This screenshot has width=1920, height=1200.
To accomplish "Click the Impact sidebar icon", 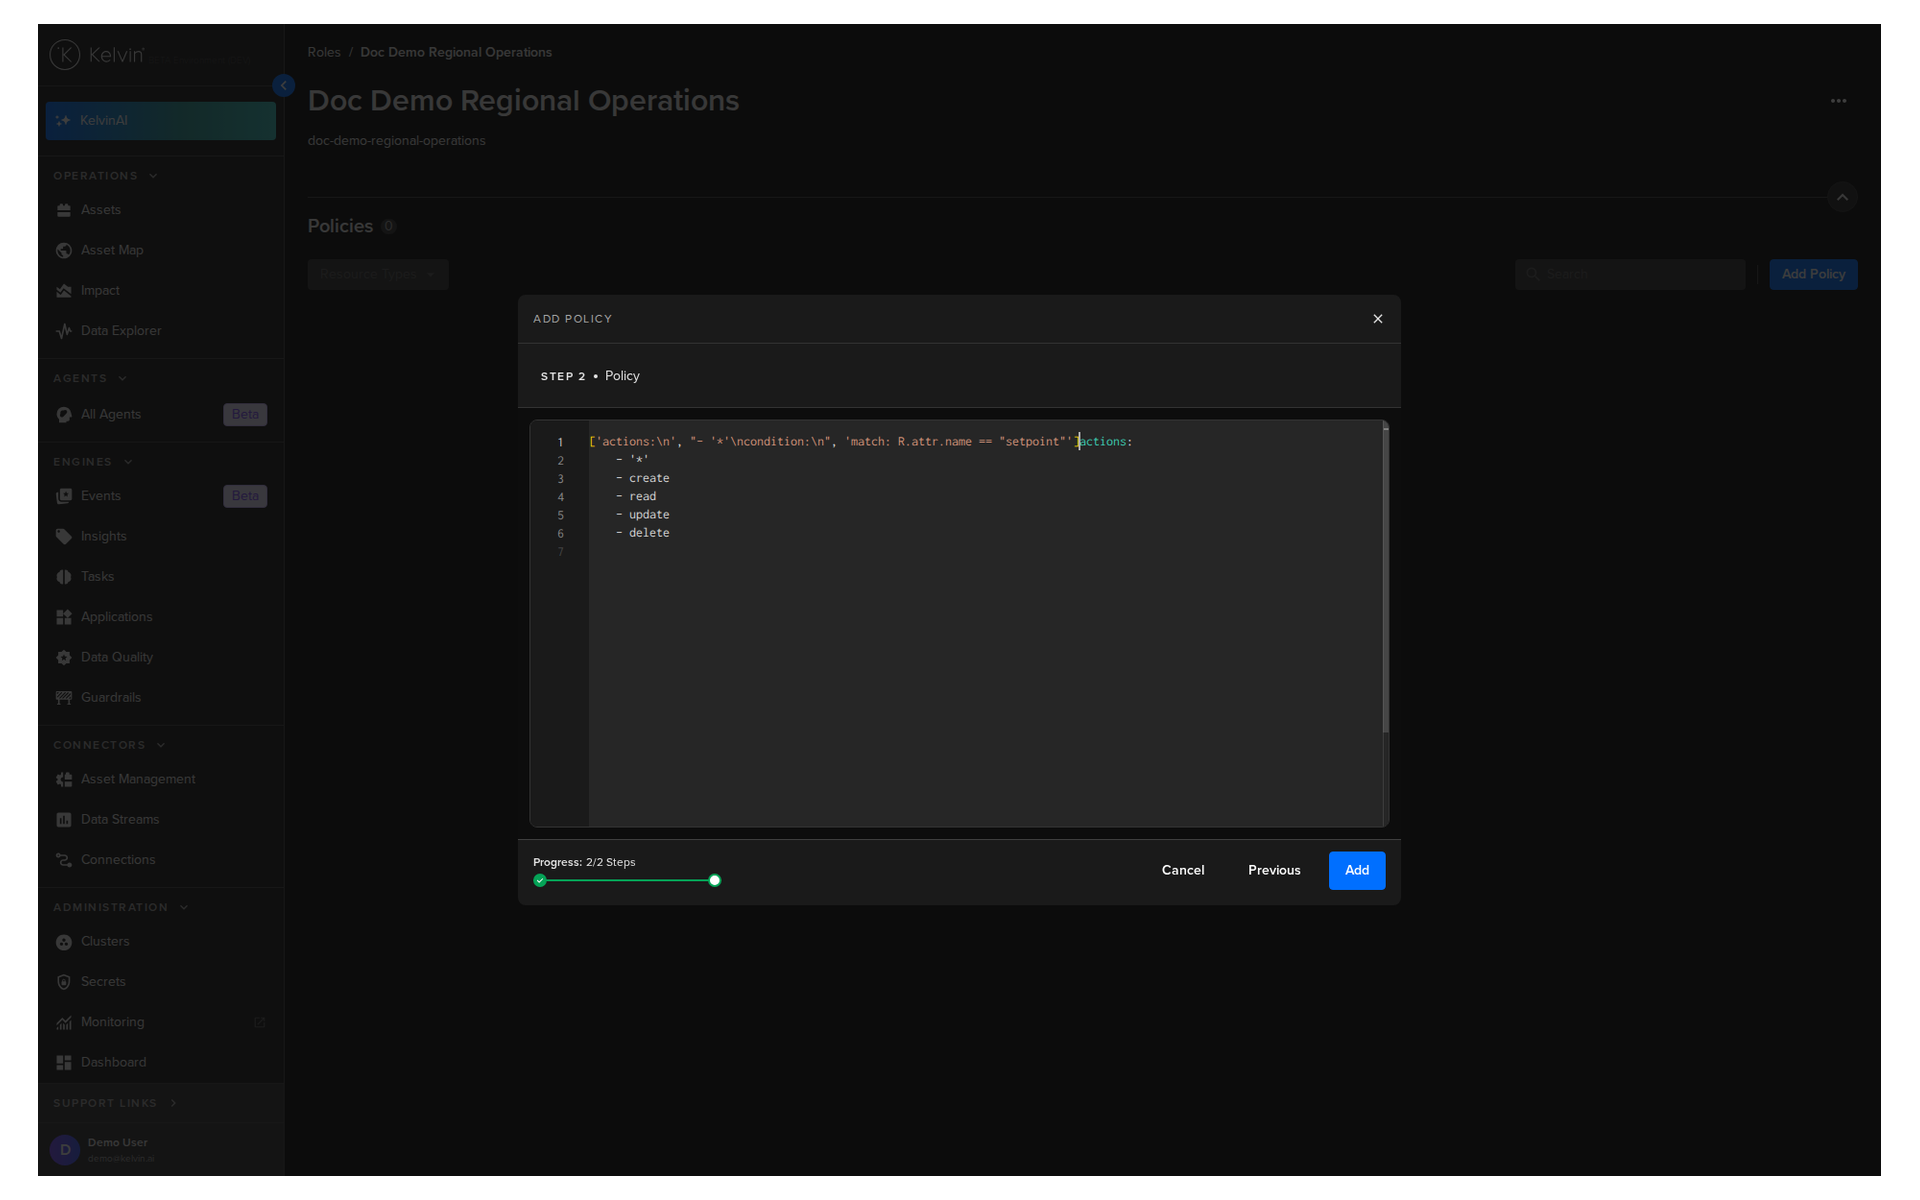I will [64, 291].
